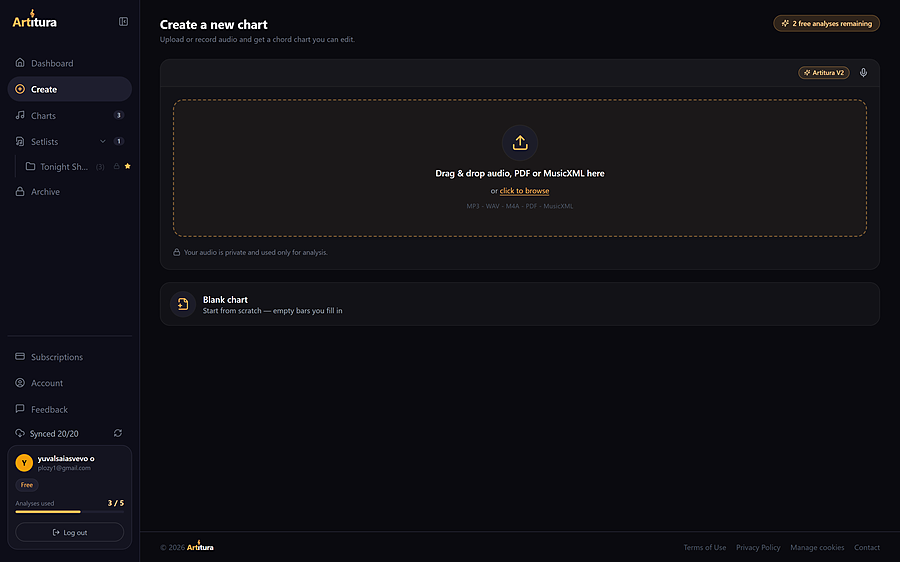Image resolution: width=900 pixels, height=562 pixels.
Task: Click the Artitura logo in sidebar
Action: (x=34, y=20)
